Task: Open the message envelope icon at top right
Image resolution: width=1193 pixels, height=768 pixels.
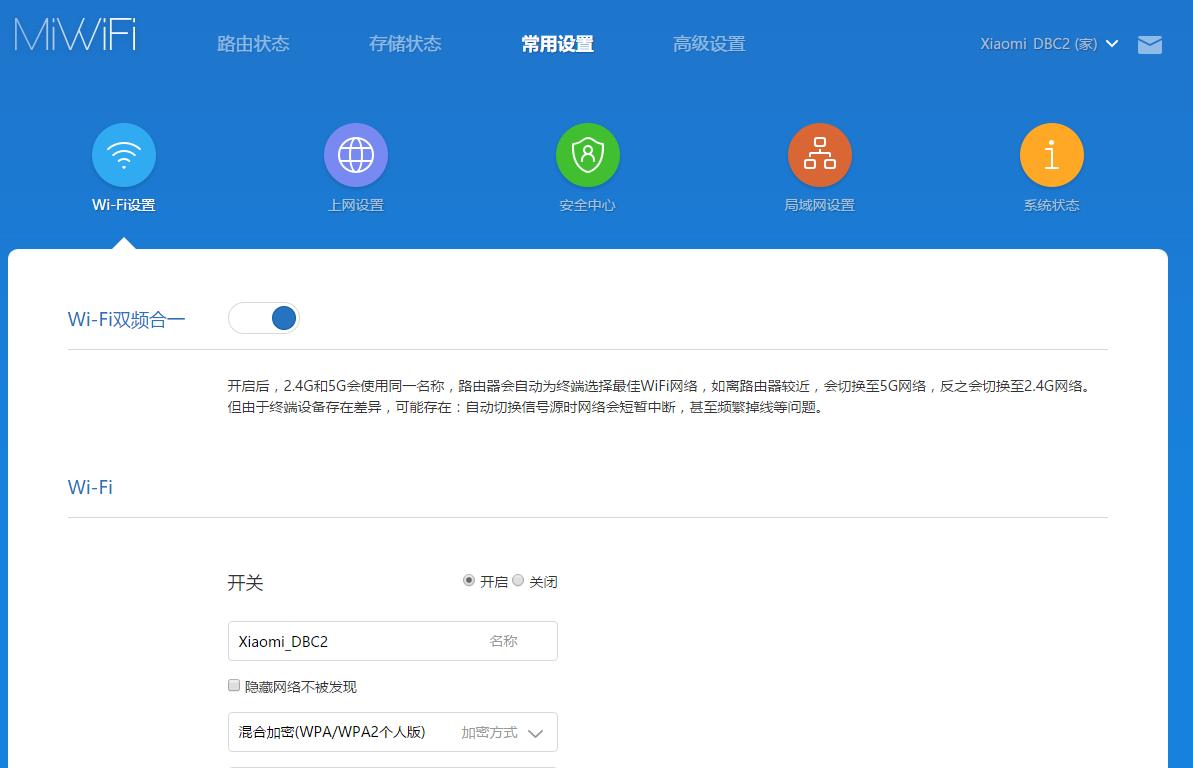Action: click(1149, 44)
